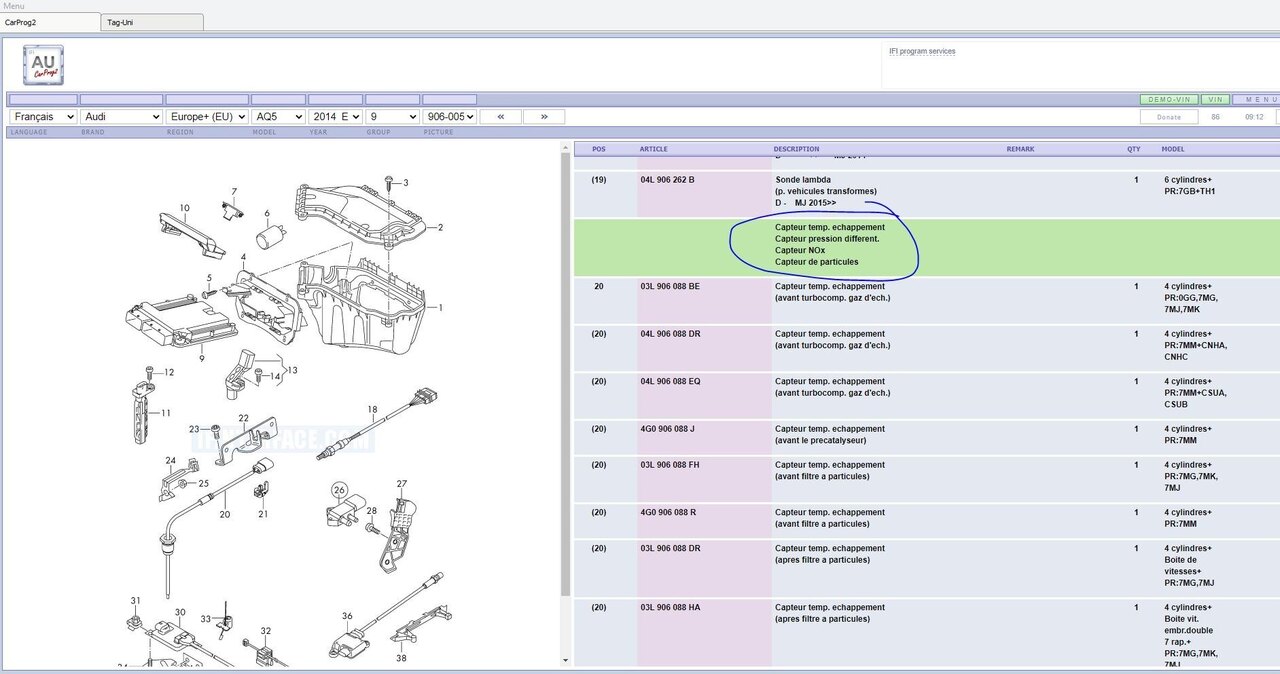This screenshot has height=674, width=1280.
Task: Open the Region dropdown showing Europe+ (EU)
Action: (x=207, y=117)
